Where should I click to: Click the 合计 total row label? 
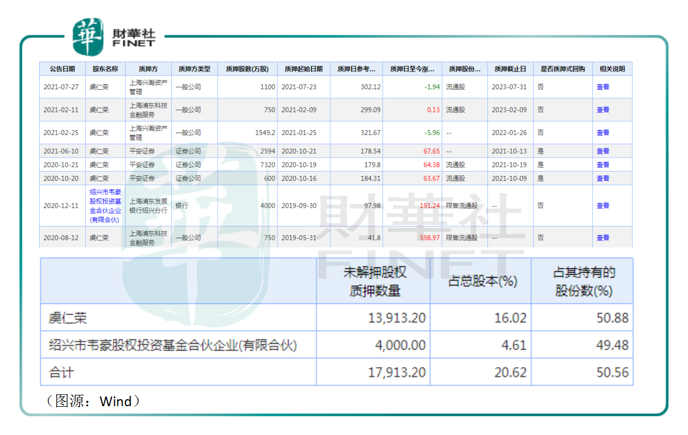[61, 372]
